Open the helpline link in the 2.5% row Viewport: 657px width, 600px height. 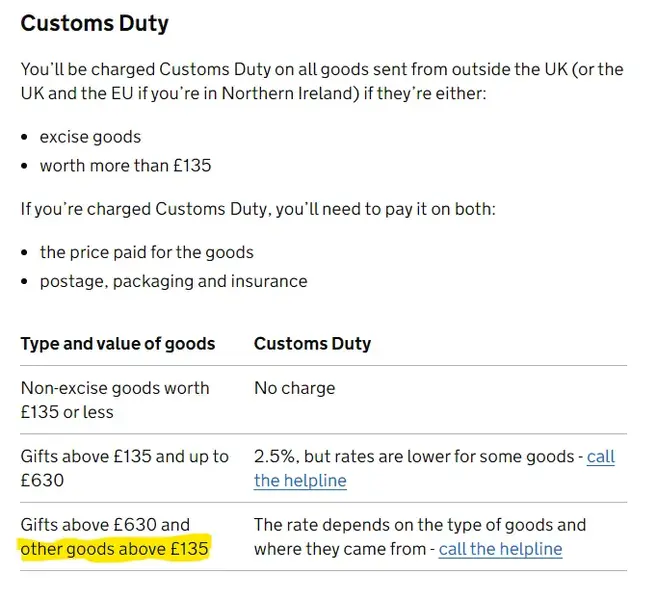300,480
